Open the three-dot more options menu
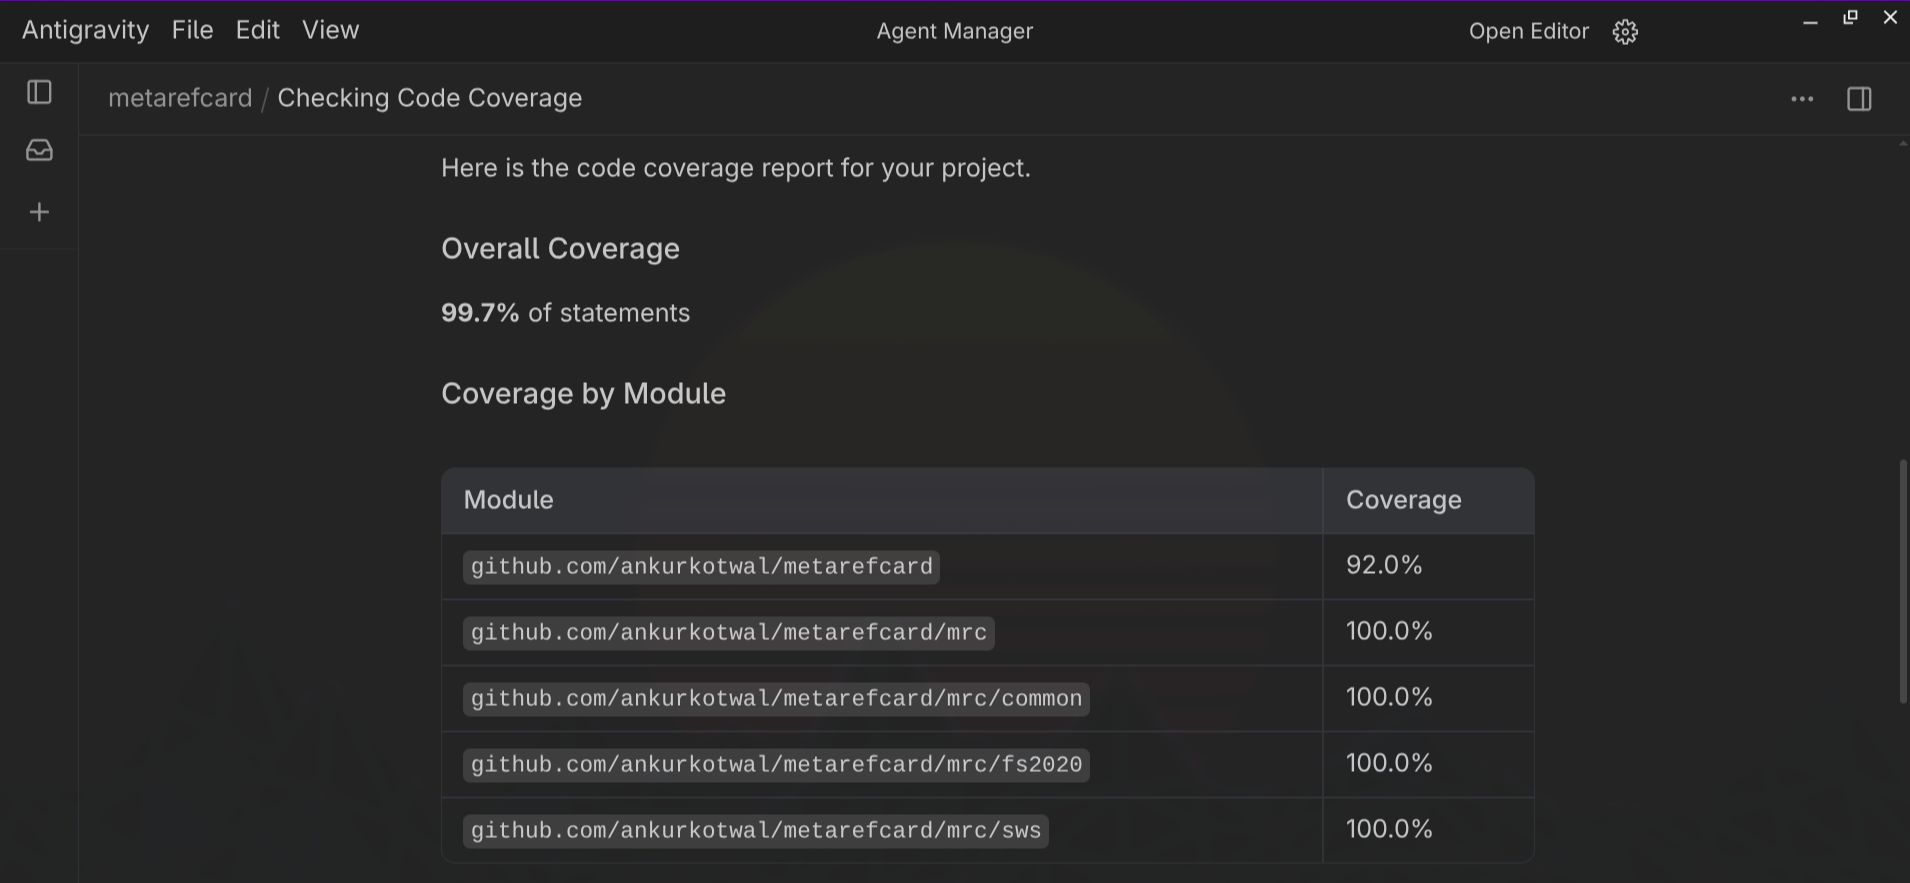Viewport: 1910px width, 883px height. tap(1802, 99)
